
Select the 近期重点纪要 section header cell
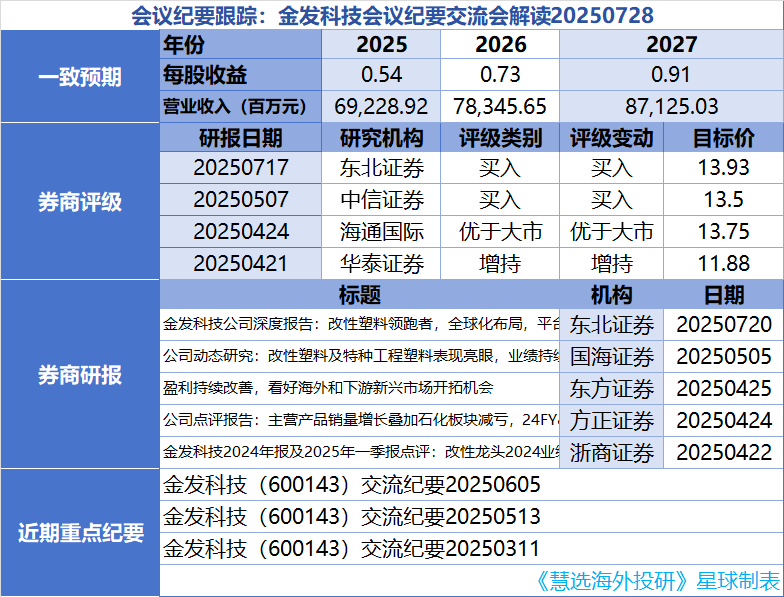pyautogui.click(x=80, y=532)
